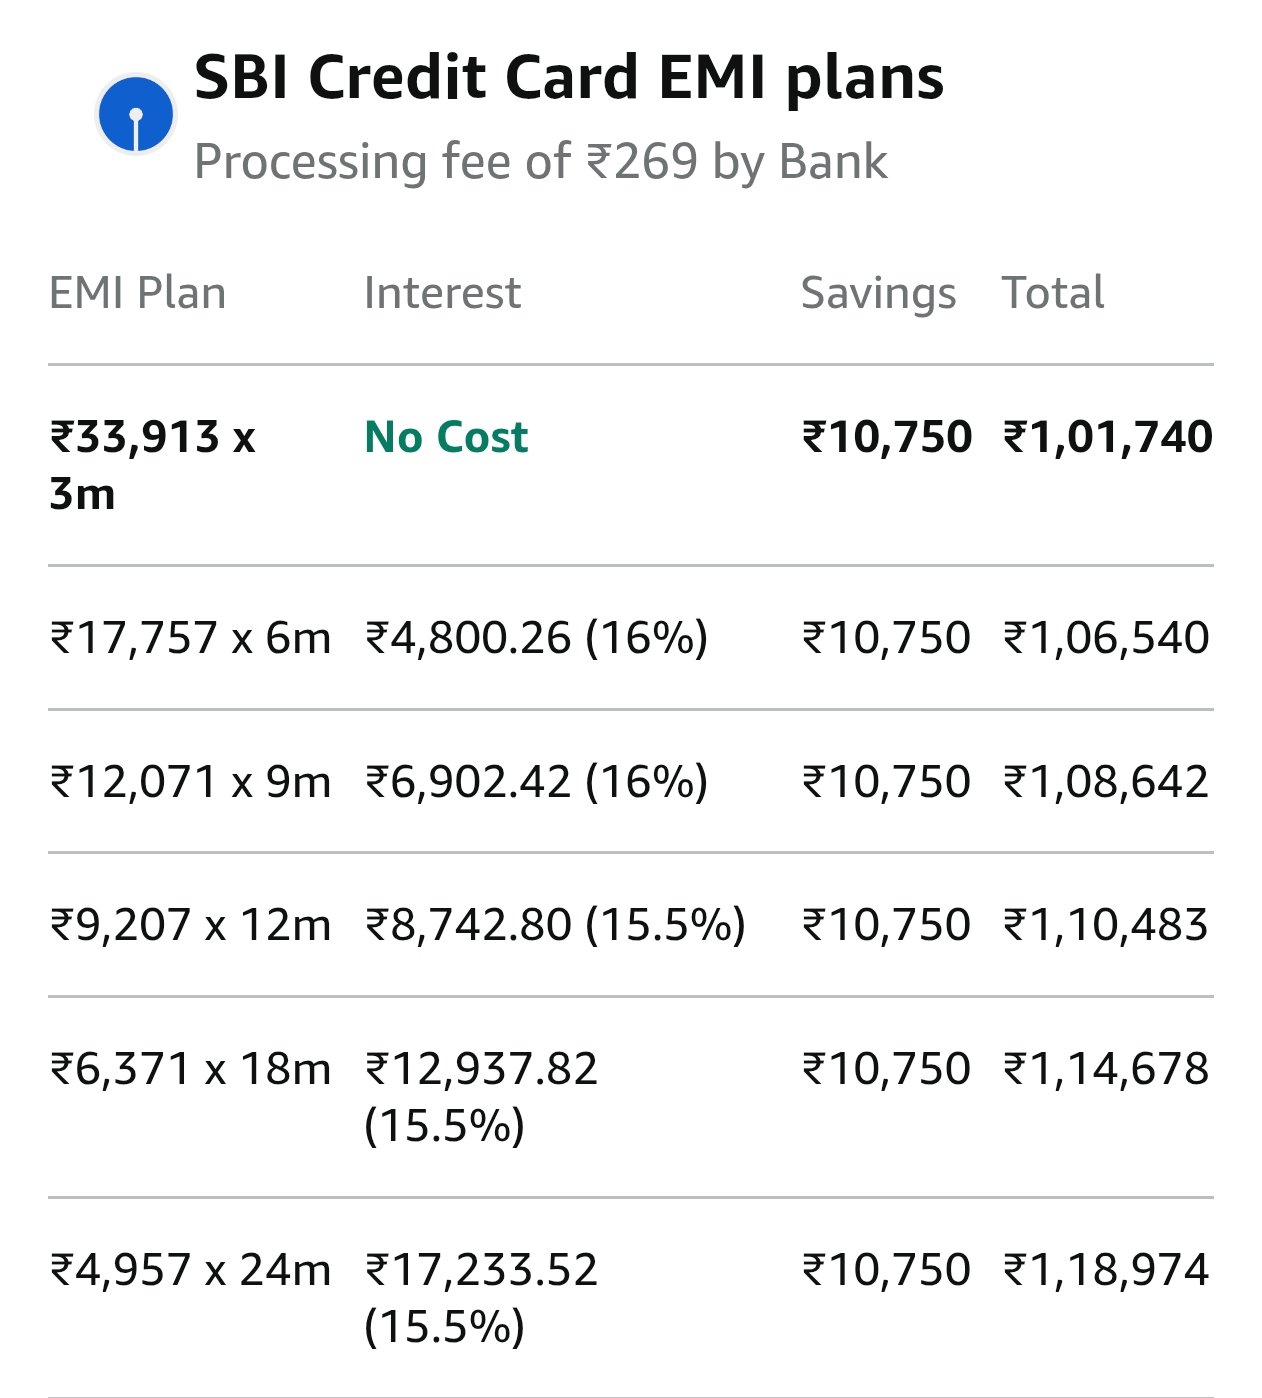The width and height of the screenshot is (1262, 1398).
Task: Click the ₹12,937.82 (15.5%) interest amount
Action: click(x=481, y=1097)
